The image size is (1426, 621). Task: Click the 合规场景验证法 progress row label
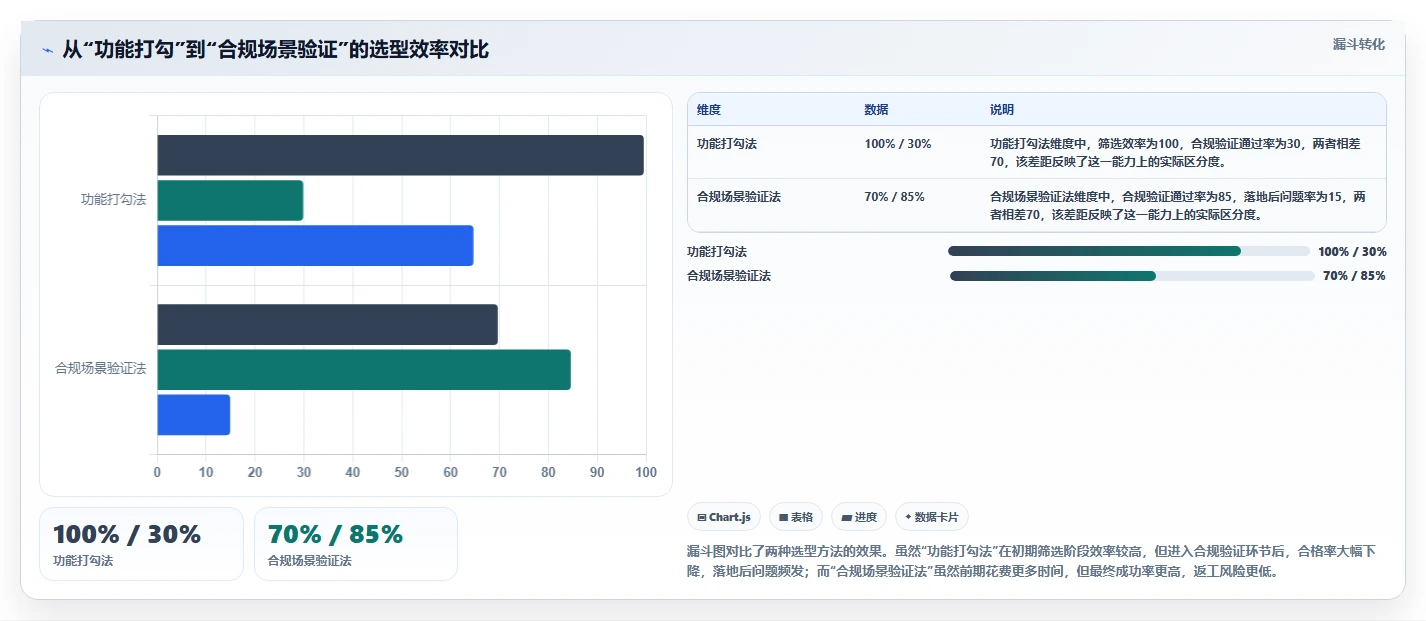(729, 276)
